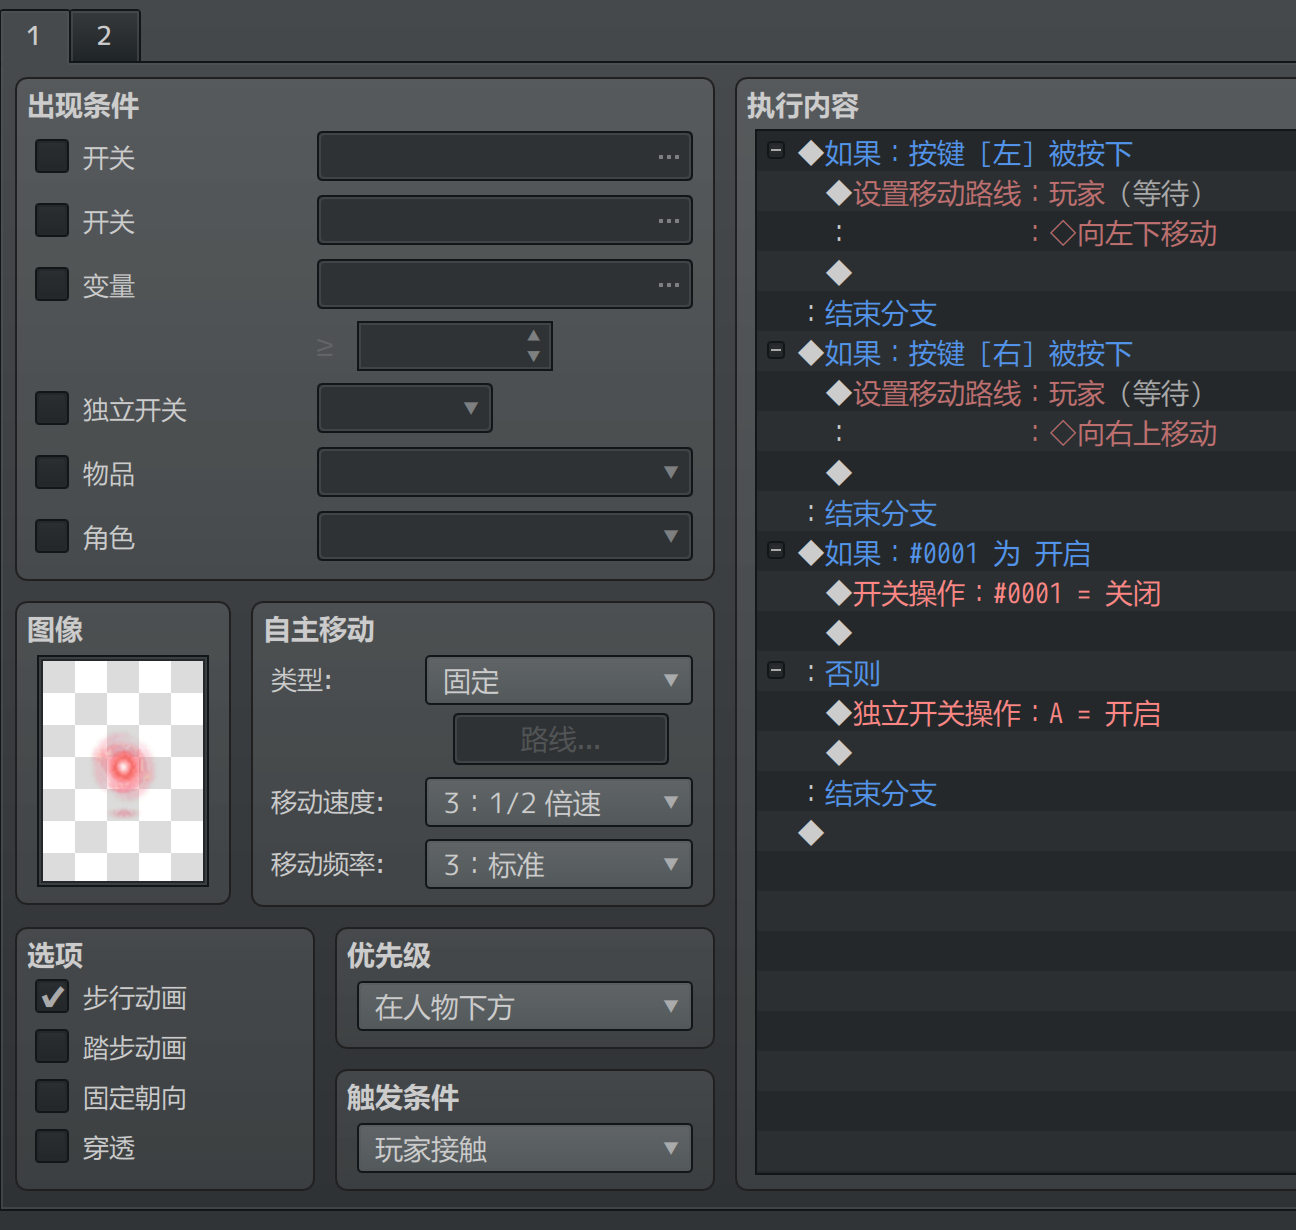The width and height of the screenshot is (1296, 1230).
Task: Enable the 固定朝向 option
Action: click(52, 1096)
